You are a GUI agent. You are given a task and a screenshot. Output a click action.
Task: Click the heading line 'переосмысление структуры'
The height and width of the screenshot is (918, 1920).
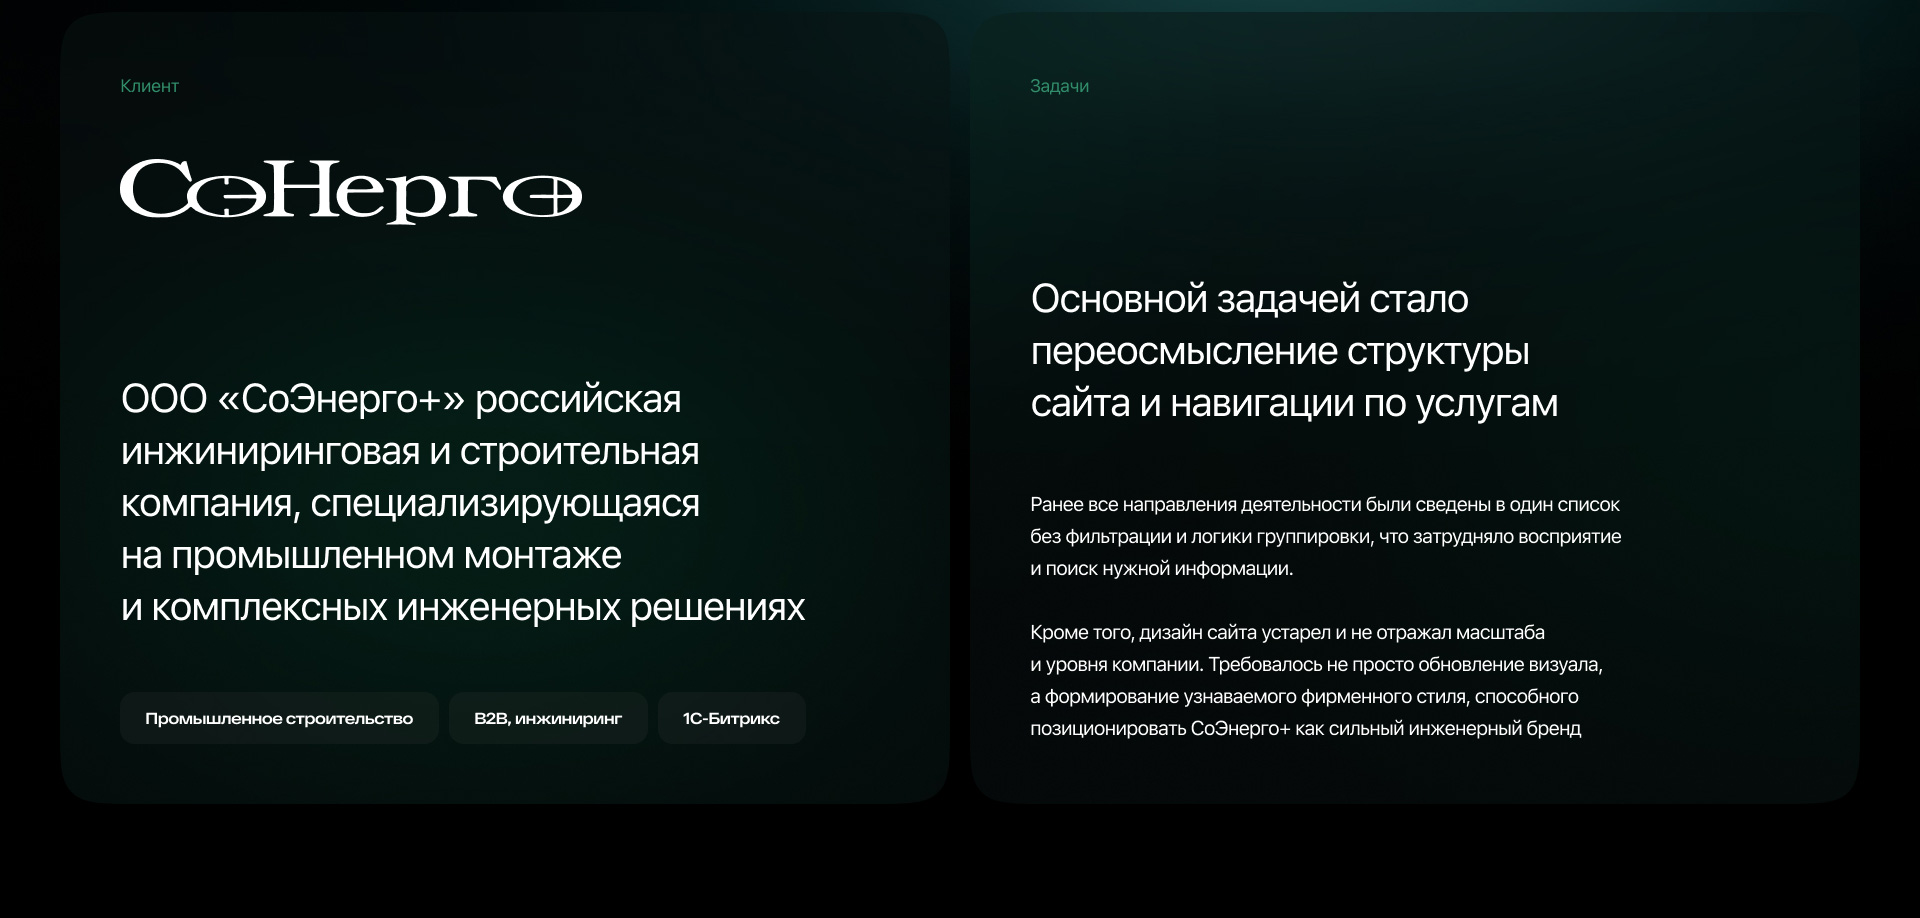tap(1280, 351)
